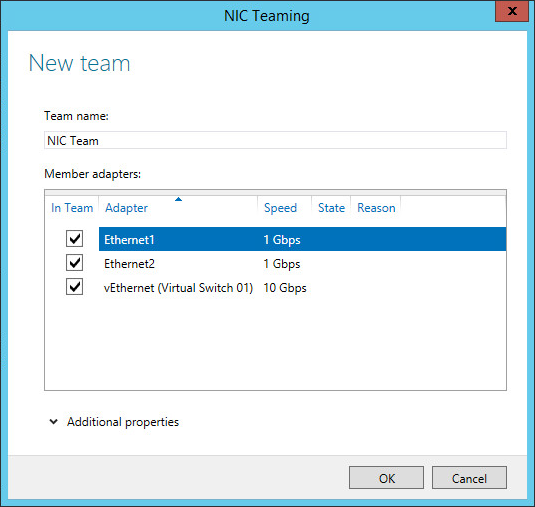The width and height of the screenshot is (535, 507).
Task: Sort list by Adapter column header
Action: [x=127, y=208]
